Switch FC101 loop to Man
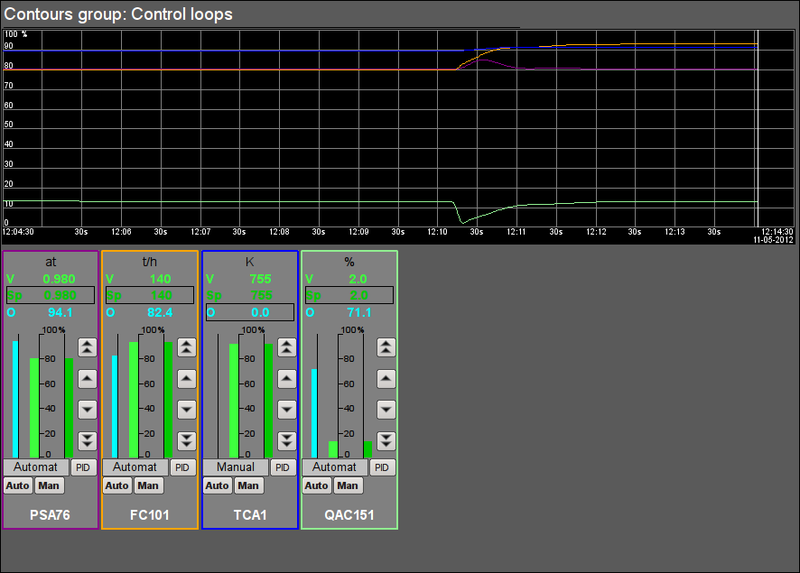 148,485
